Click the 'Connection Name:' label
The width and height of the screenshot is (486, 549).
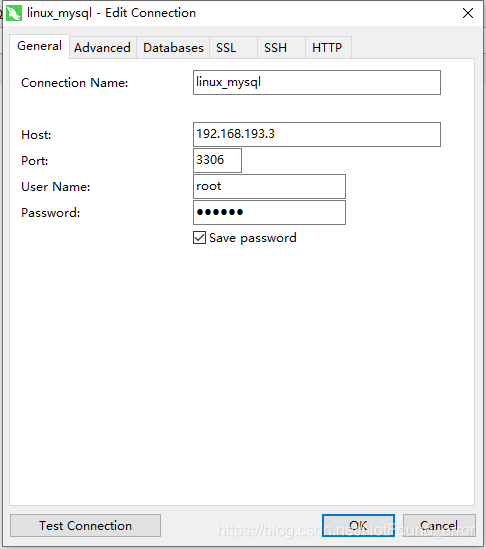75,83
